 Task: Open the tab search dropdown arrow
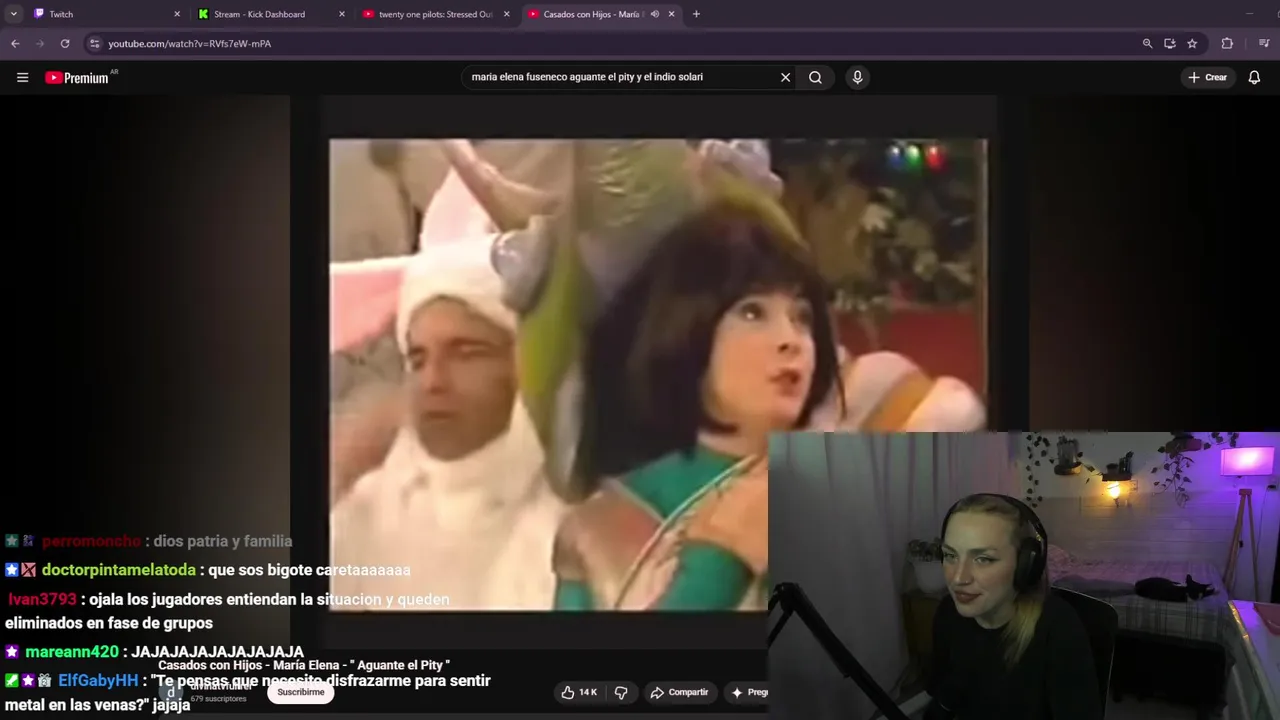coord(13,14)
